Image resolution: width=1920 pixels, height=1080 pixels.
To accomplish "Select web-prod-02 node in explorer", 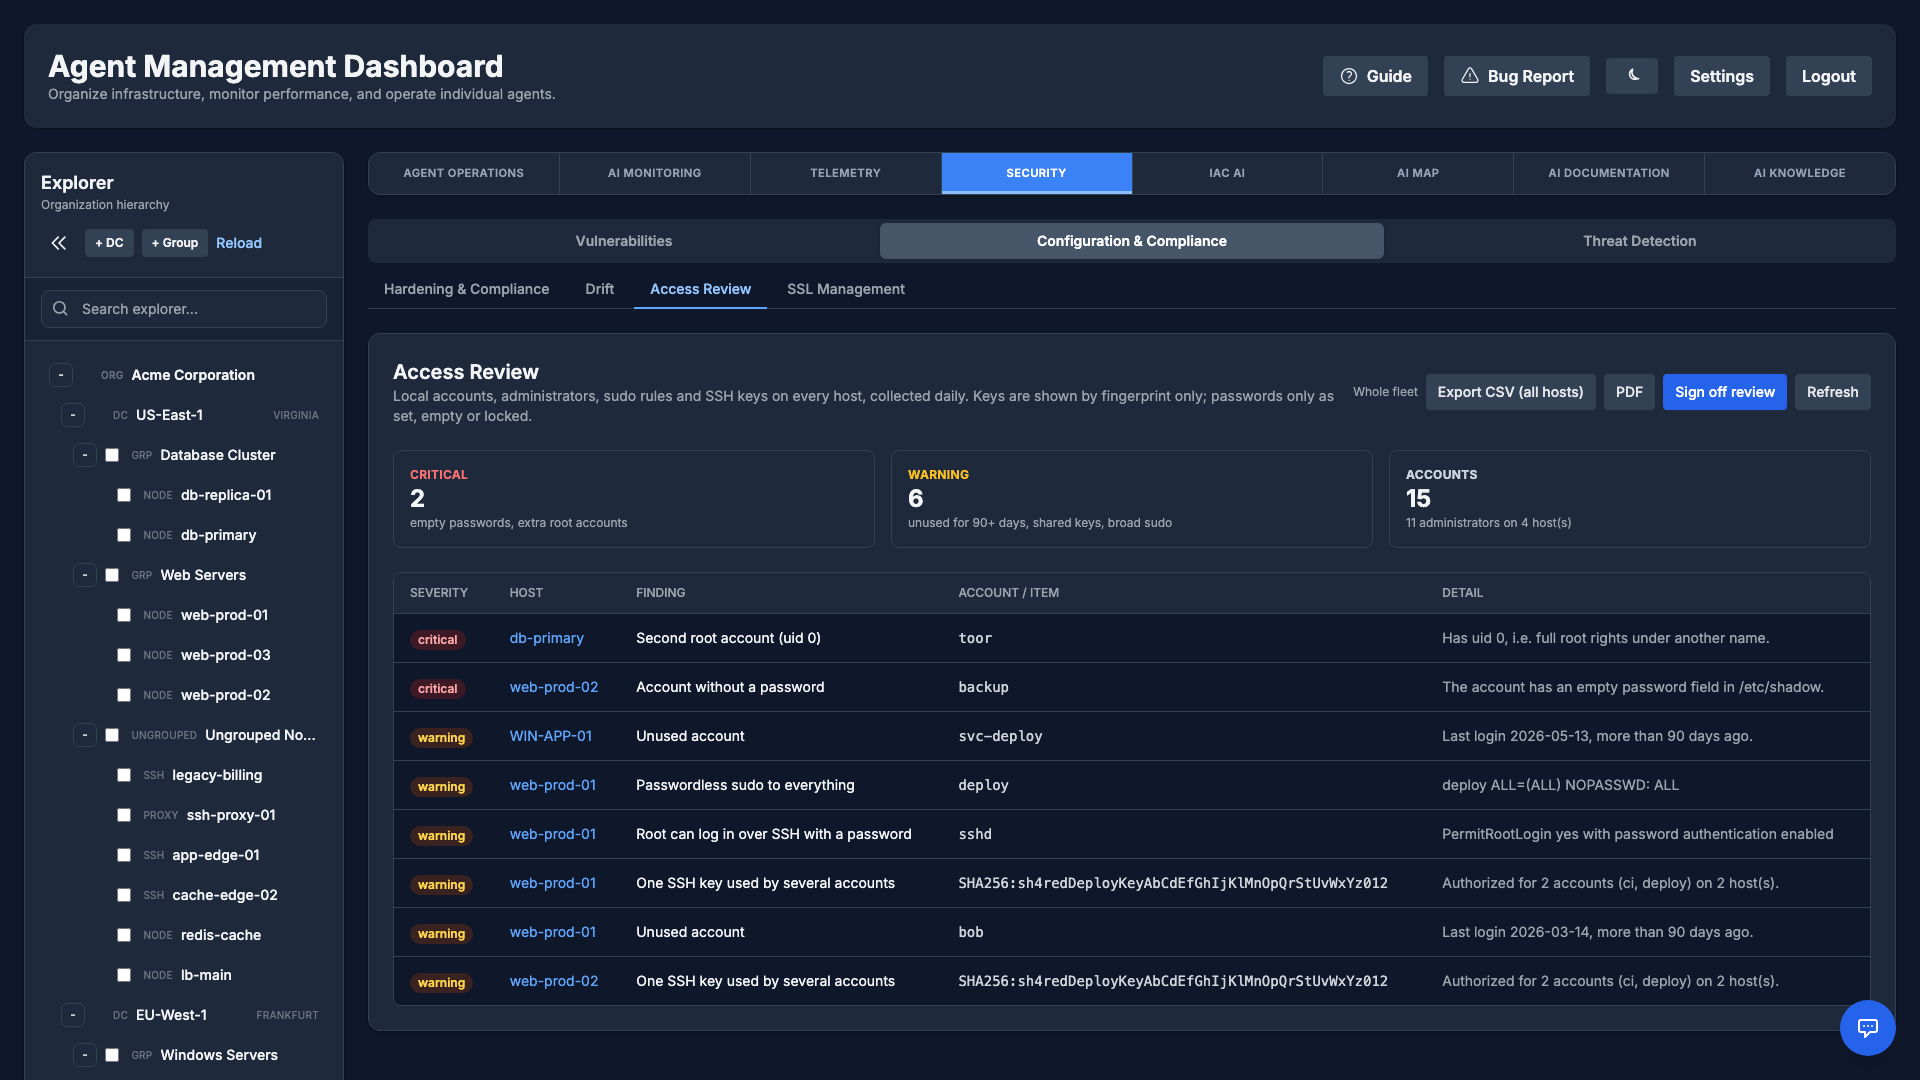I will (x=226, y=695).
